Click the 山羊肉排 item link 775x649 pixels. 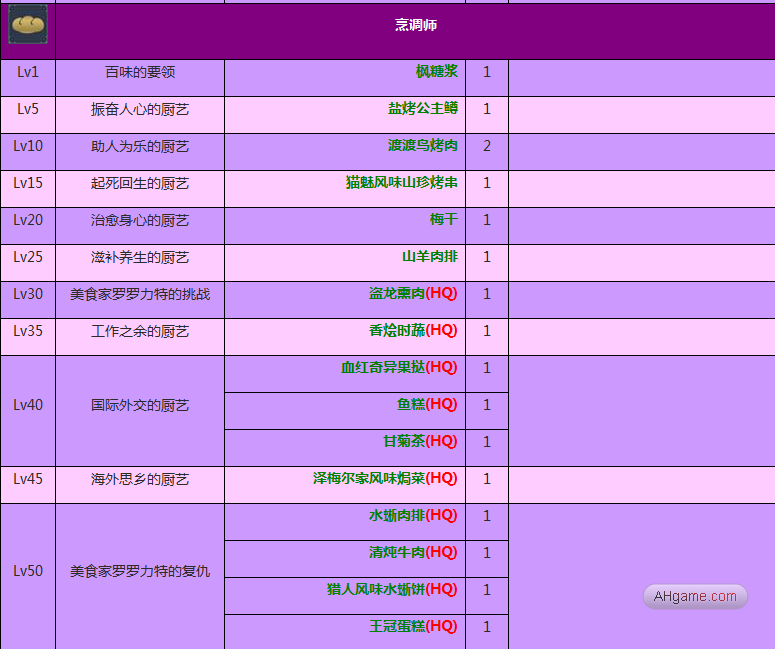point(429,257)
